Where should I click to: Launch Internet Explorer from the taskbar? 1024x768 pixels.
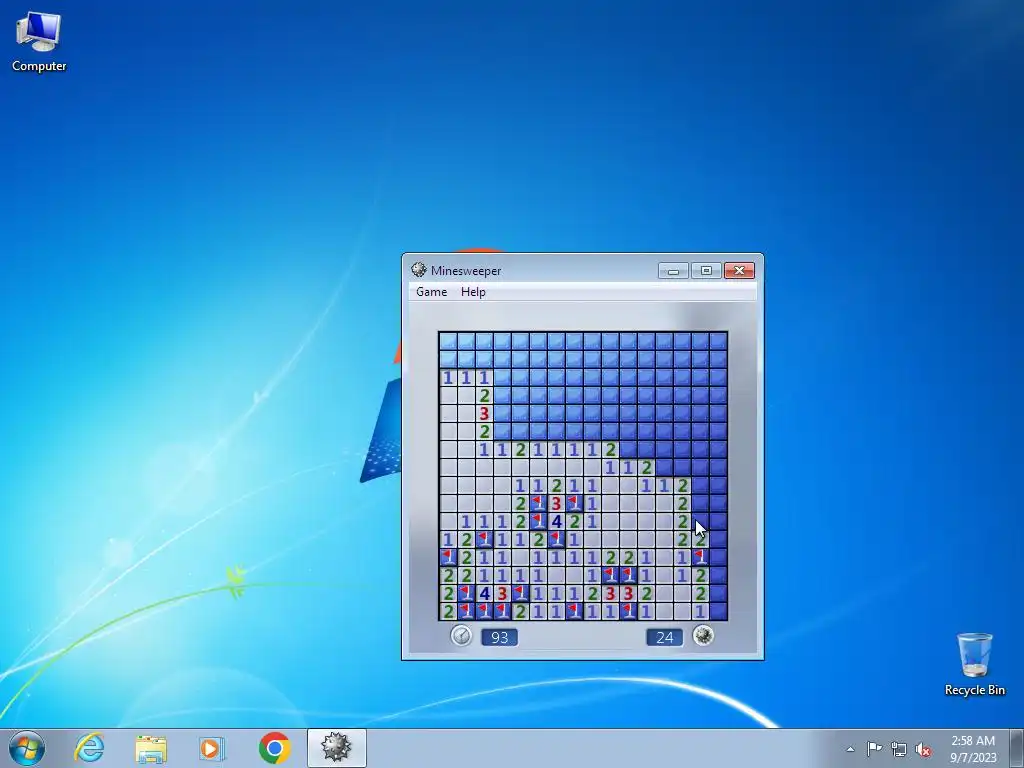click(x=89, y=748)
